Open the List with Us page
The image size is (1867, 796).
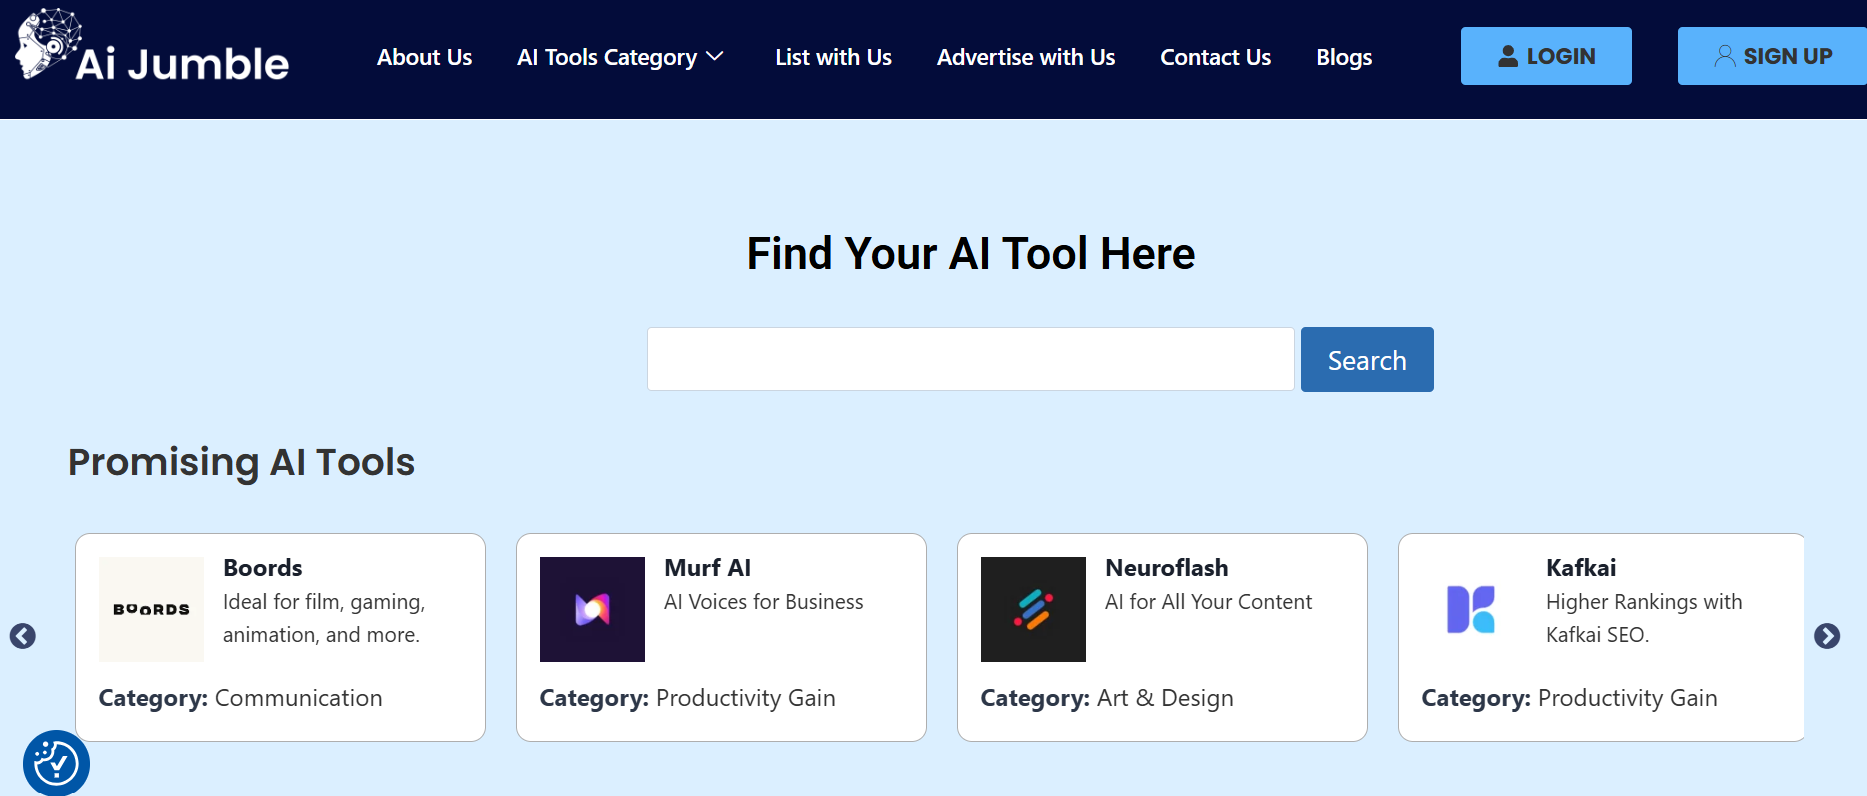[833, 57]
